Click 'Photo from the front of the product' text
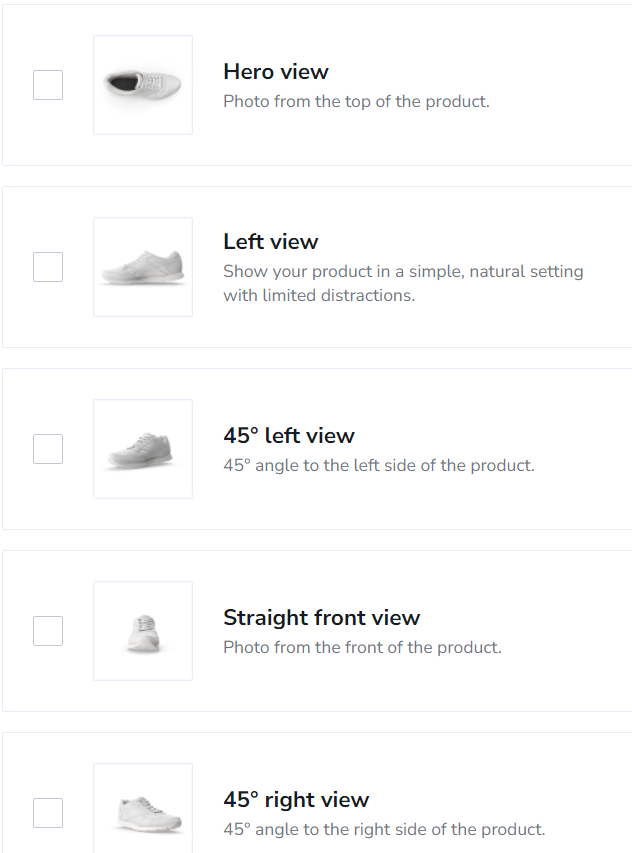Image resolution: width=632 pixels, height=853 pixels. pos(362,647)
